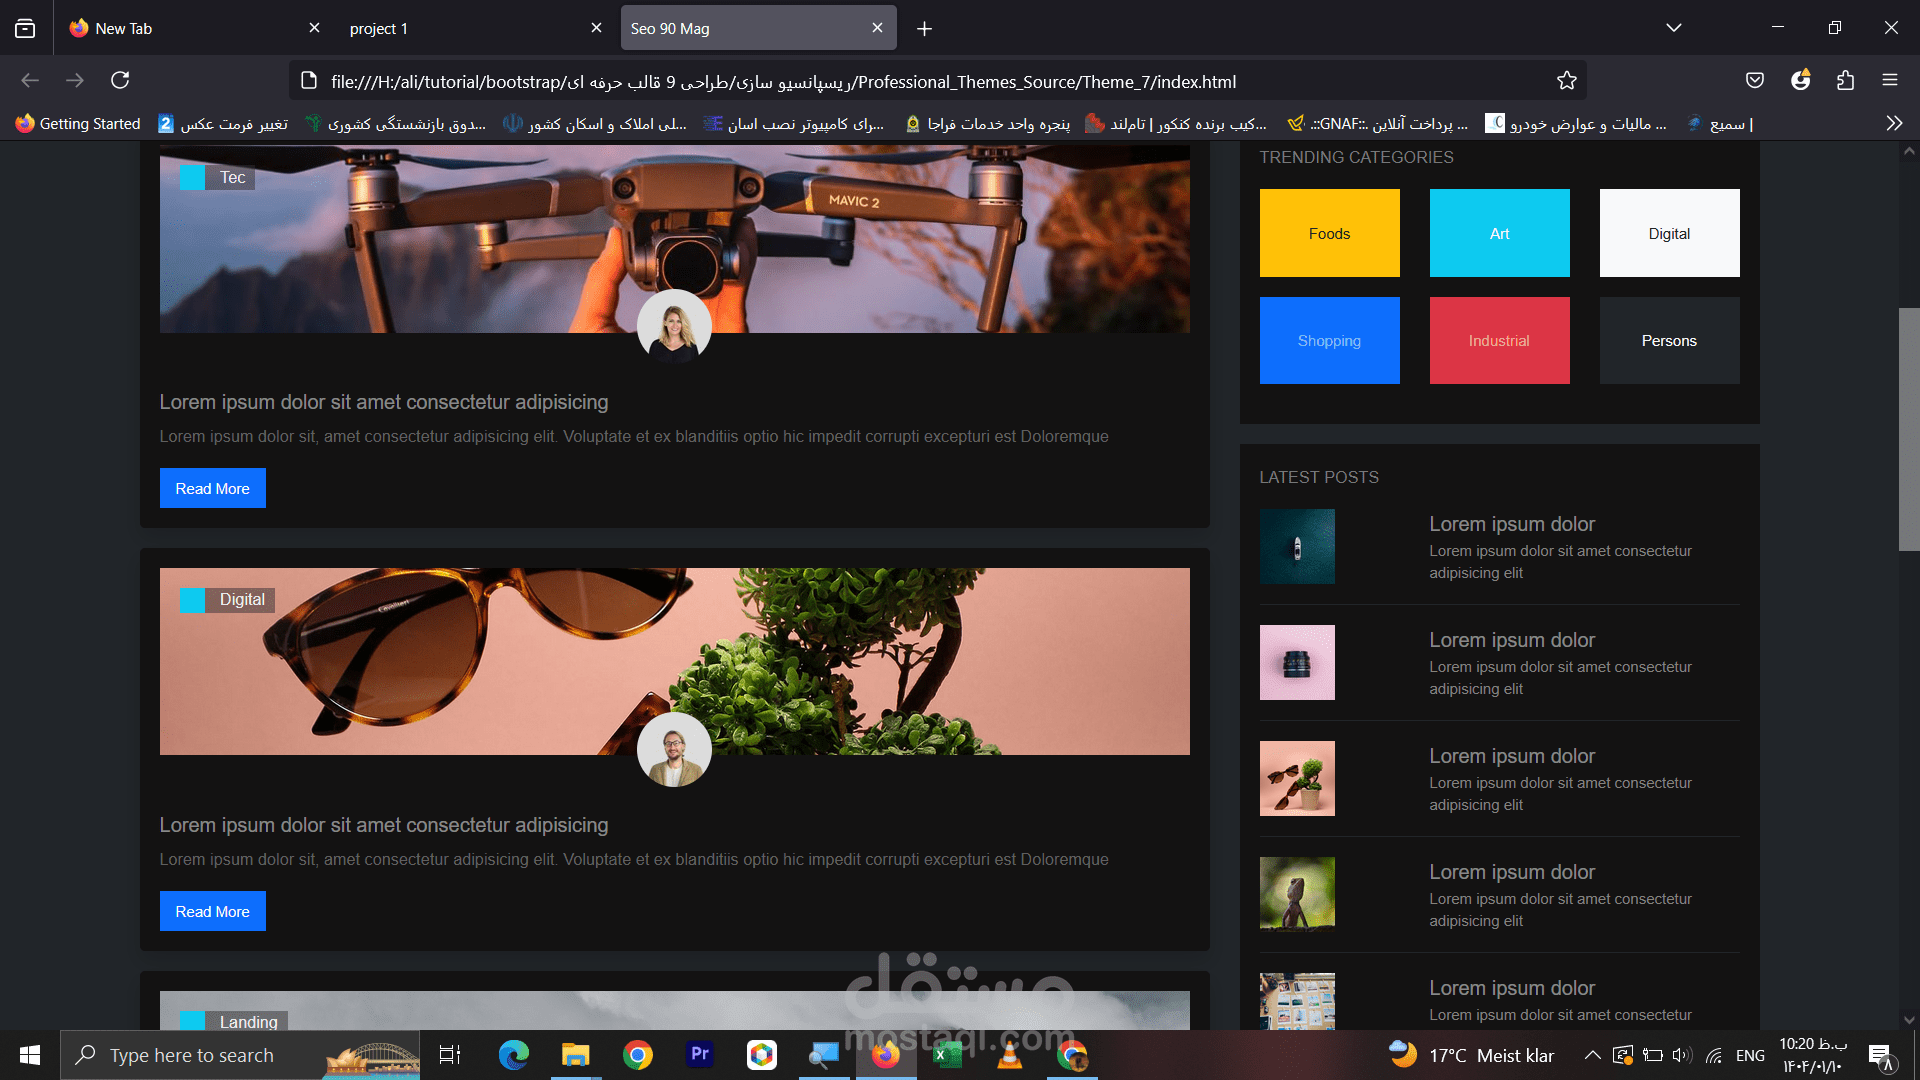Open Premiere Pro from the taskbar
This screenshot has width=1920, height=1080.
tap(700, 1055)
